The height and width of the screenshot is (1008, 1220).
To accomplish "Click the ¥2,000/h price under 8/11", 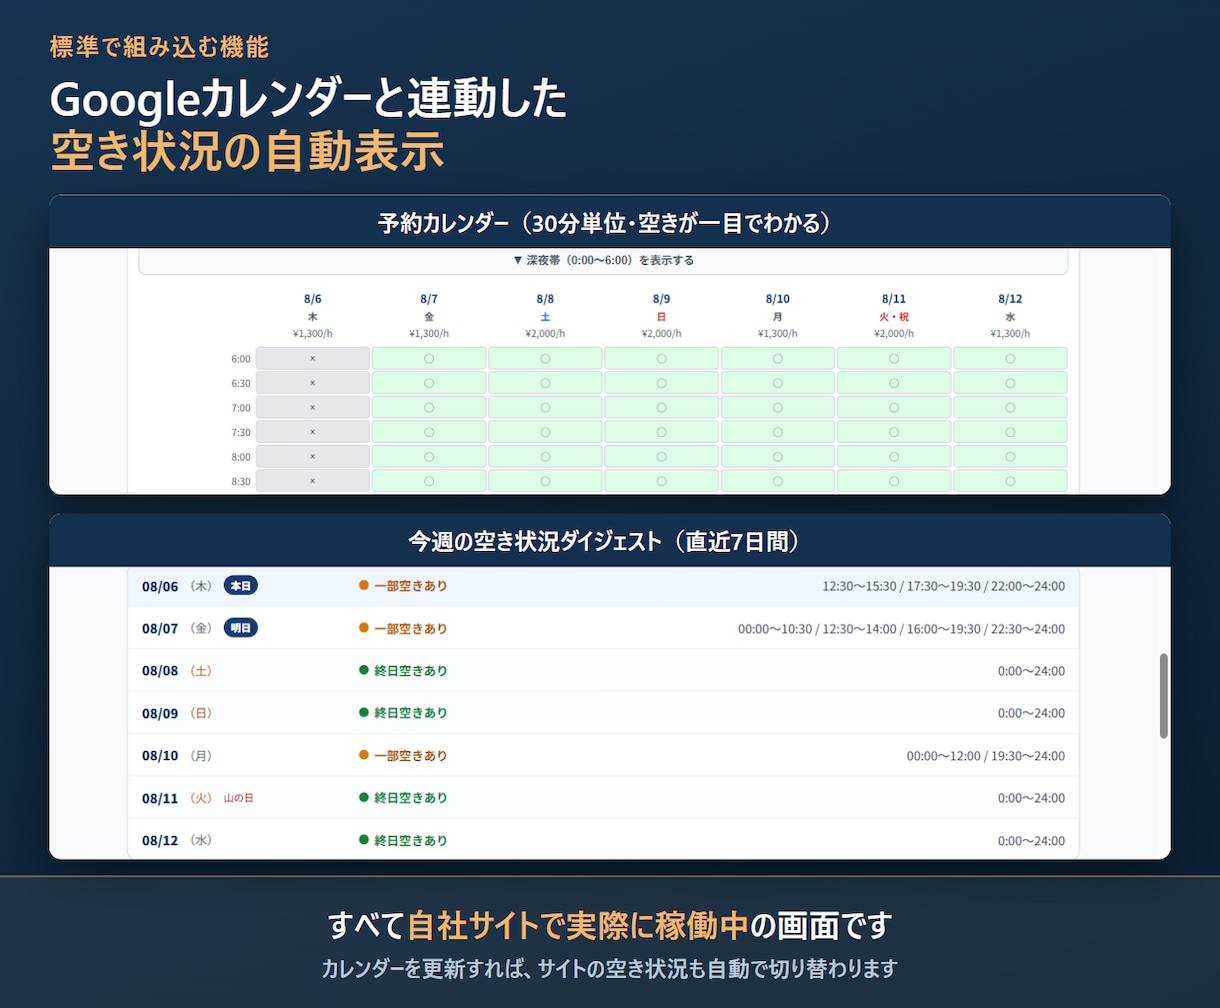I will 894,334.
